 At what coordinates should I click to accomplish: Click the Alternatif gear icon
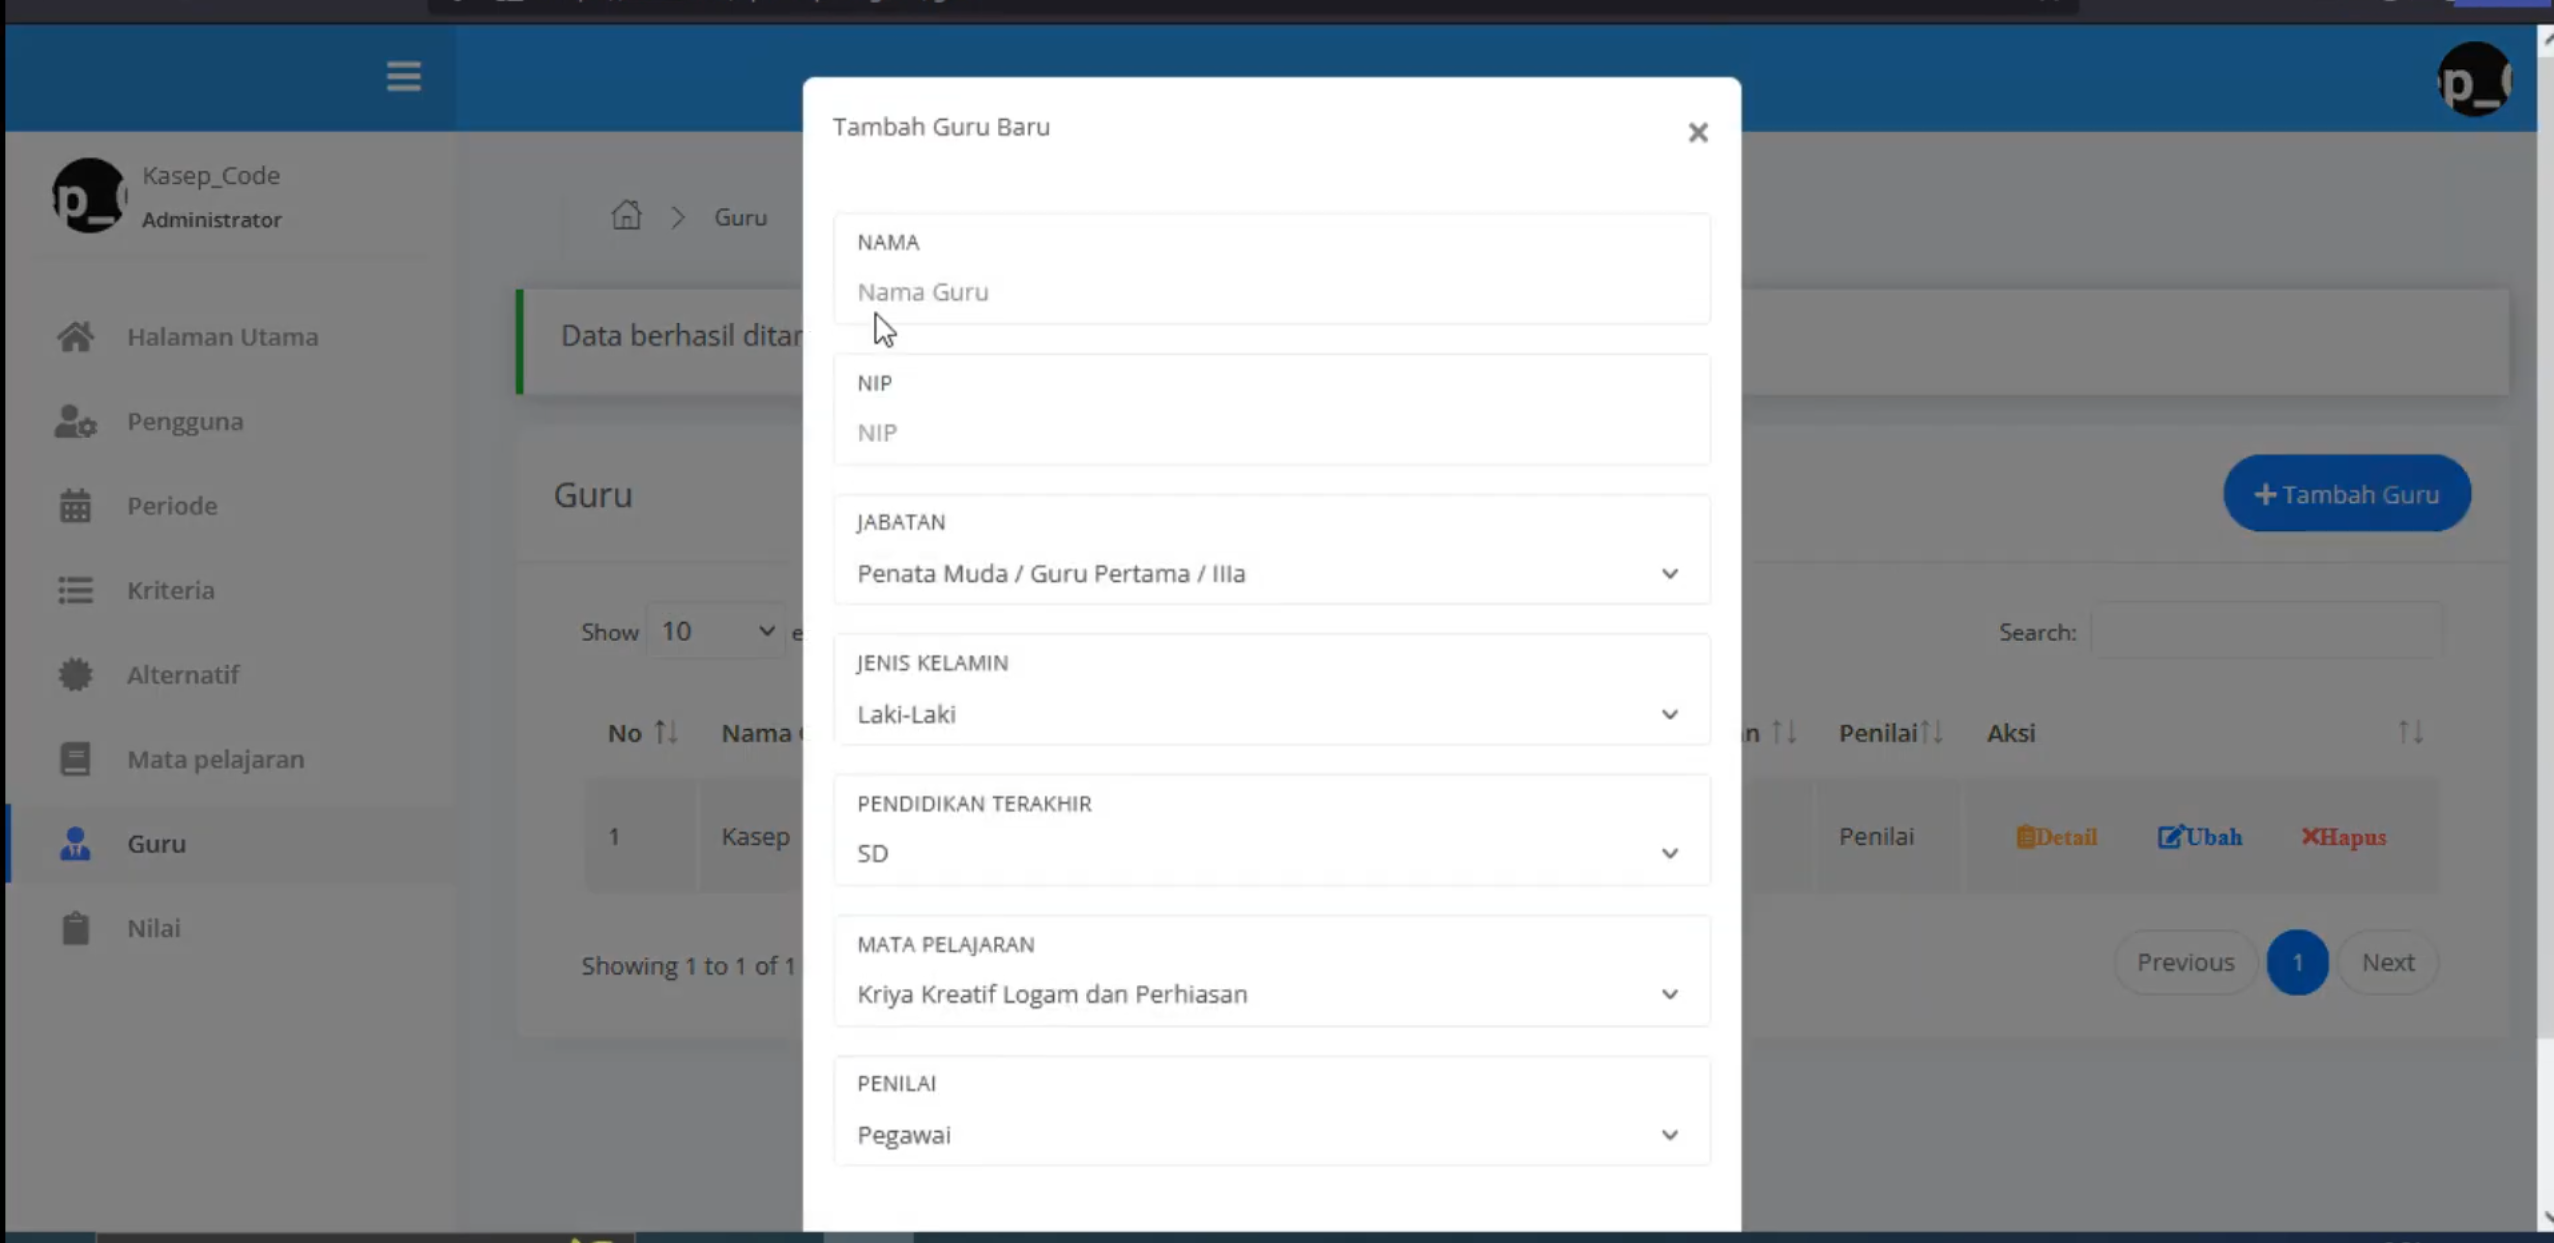point(75,674)
